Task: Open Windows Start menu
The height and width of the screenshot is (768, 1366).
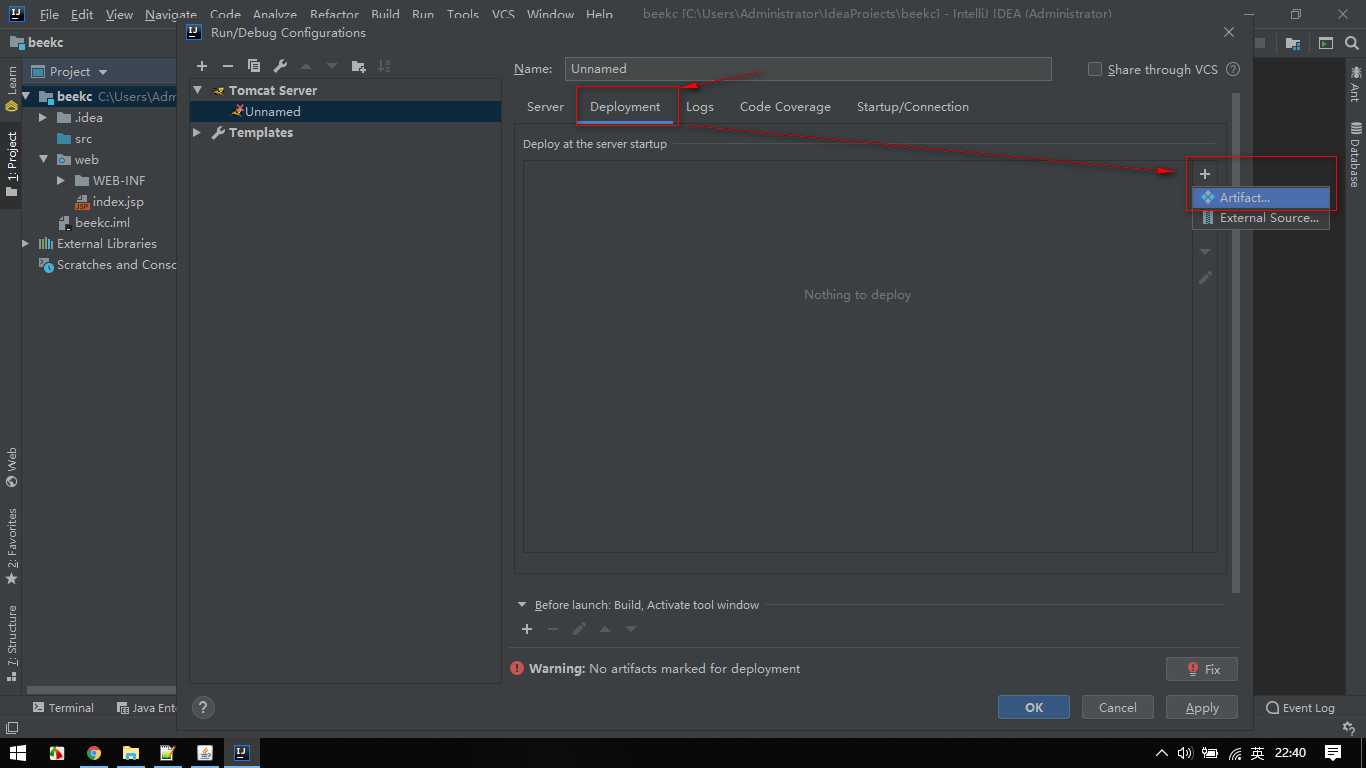Action: click(17, 752)
